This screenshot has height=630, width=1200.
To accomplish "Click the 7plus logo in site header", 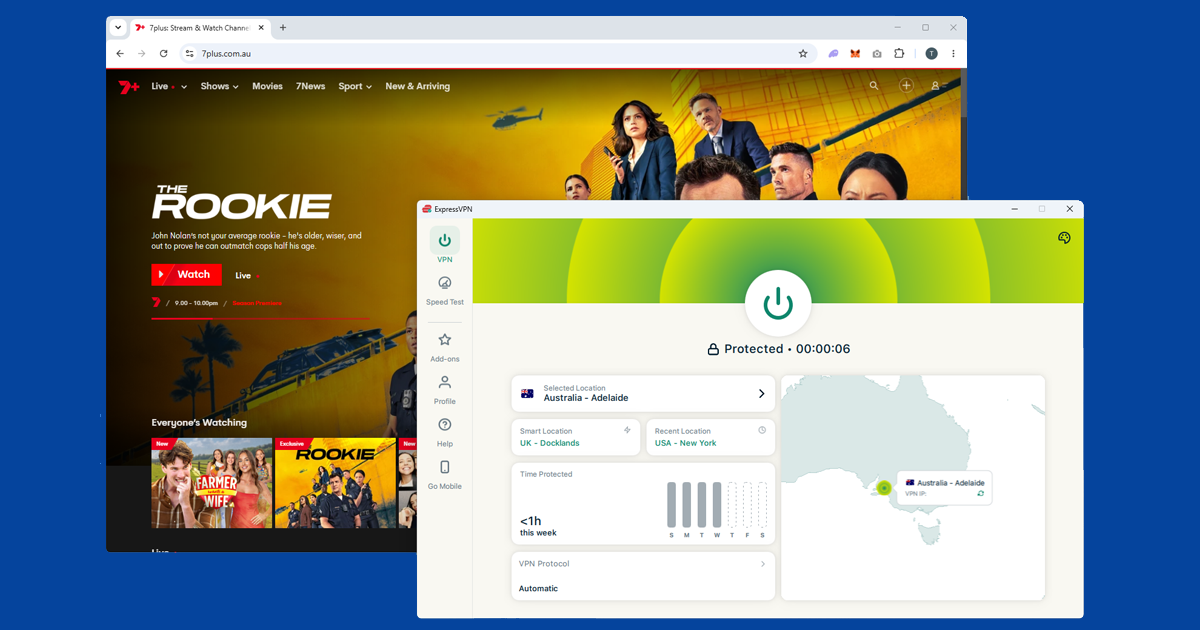I will 129,86.
